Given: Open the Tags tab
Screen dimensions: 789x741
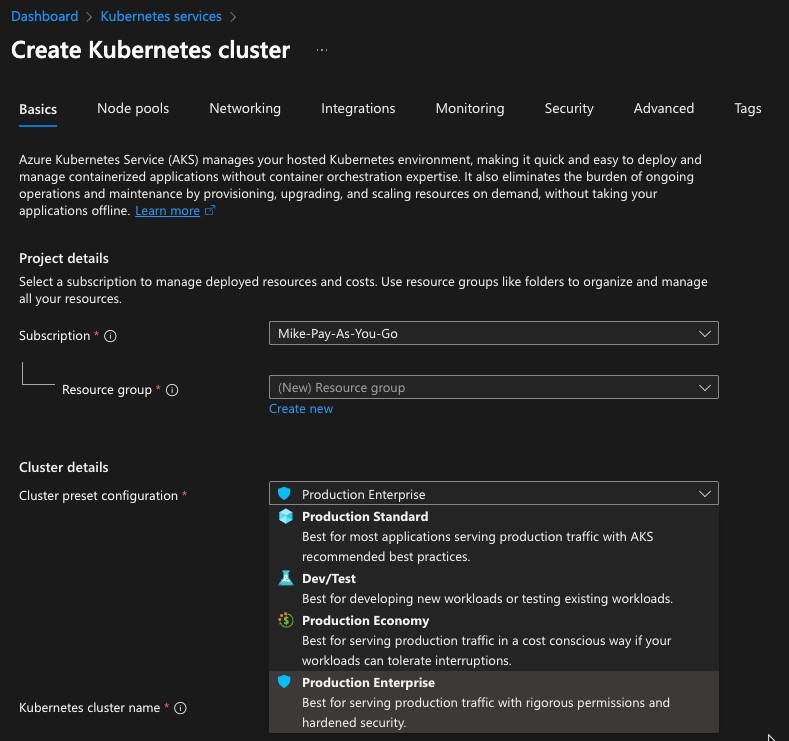Looking at the screenshot, I should point(748,109).
